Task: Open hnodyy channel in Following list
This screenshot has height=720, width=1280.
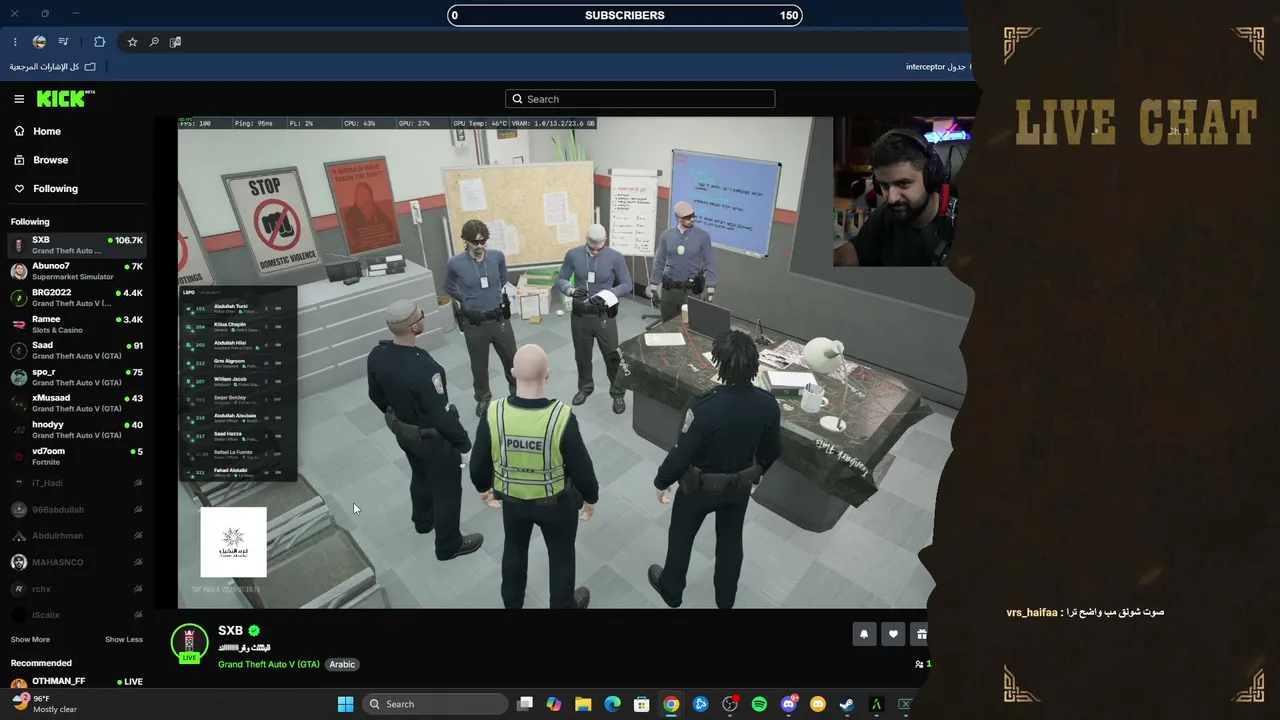Action: pyautogui.click(x=77, y=429)
